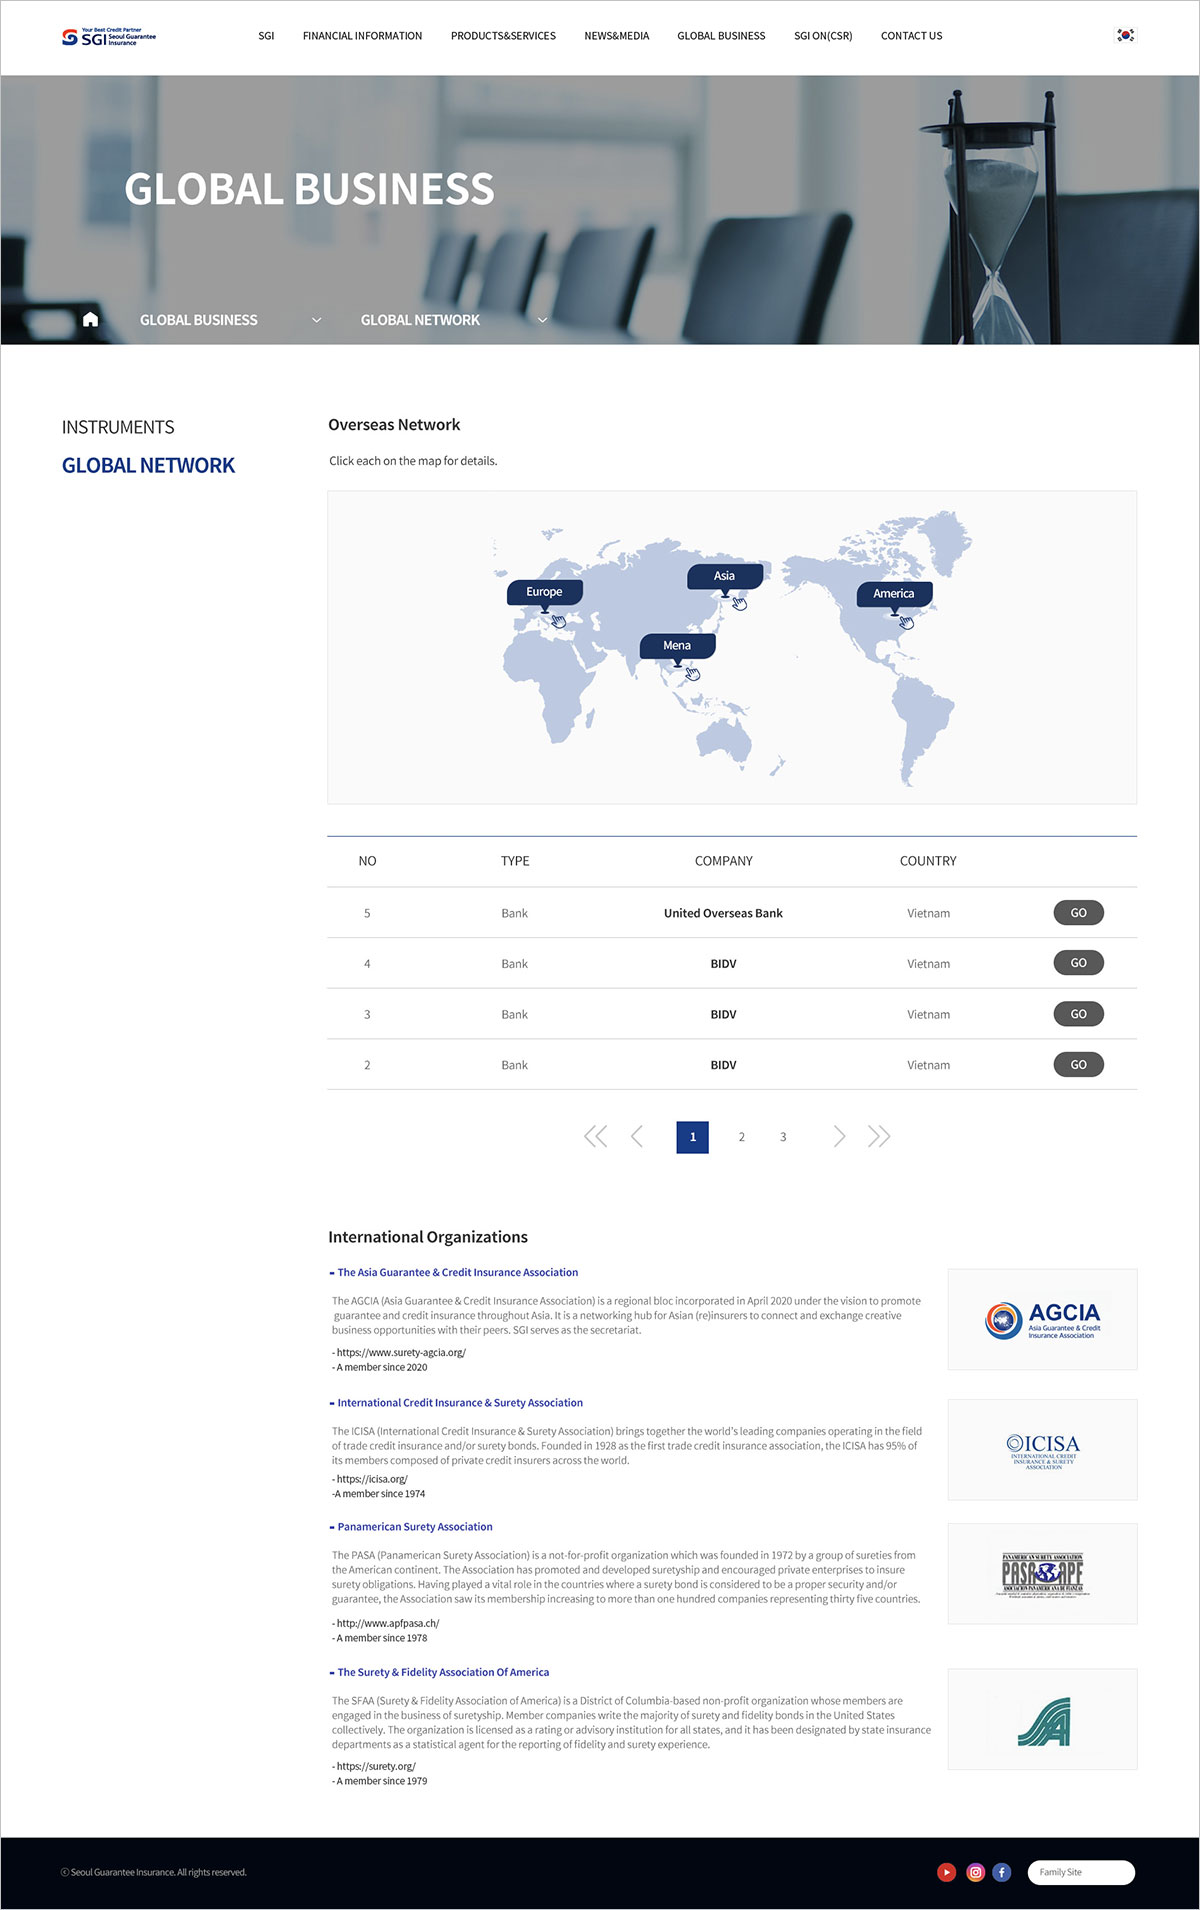Open https://icisa.org/ link
Viewport: 1200px width, 1910px height.
(x=372, y=1479)
